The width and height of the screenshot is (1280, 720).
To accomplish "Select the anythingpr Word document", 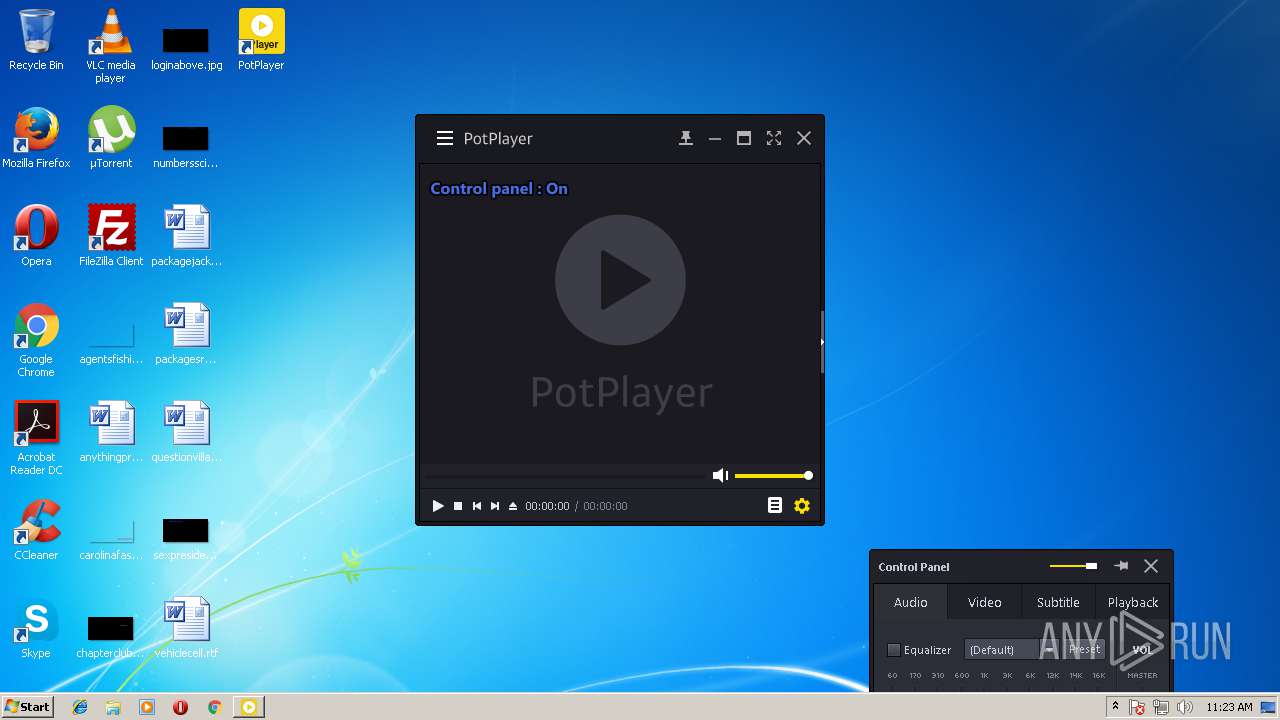I will (111, 432).
